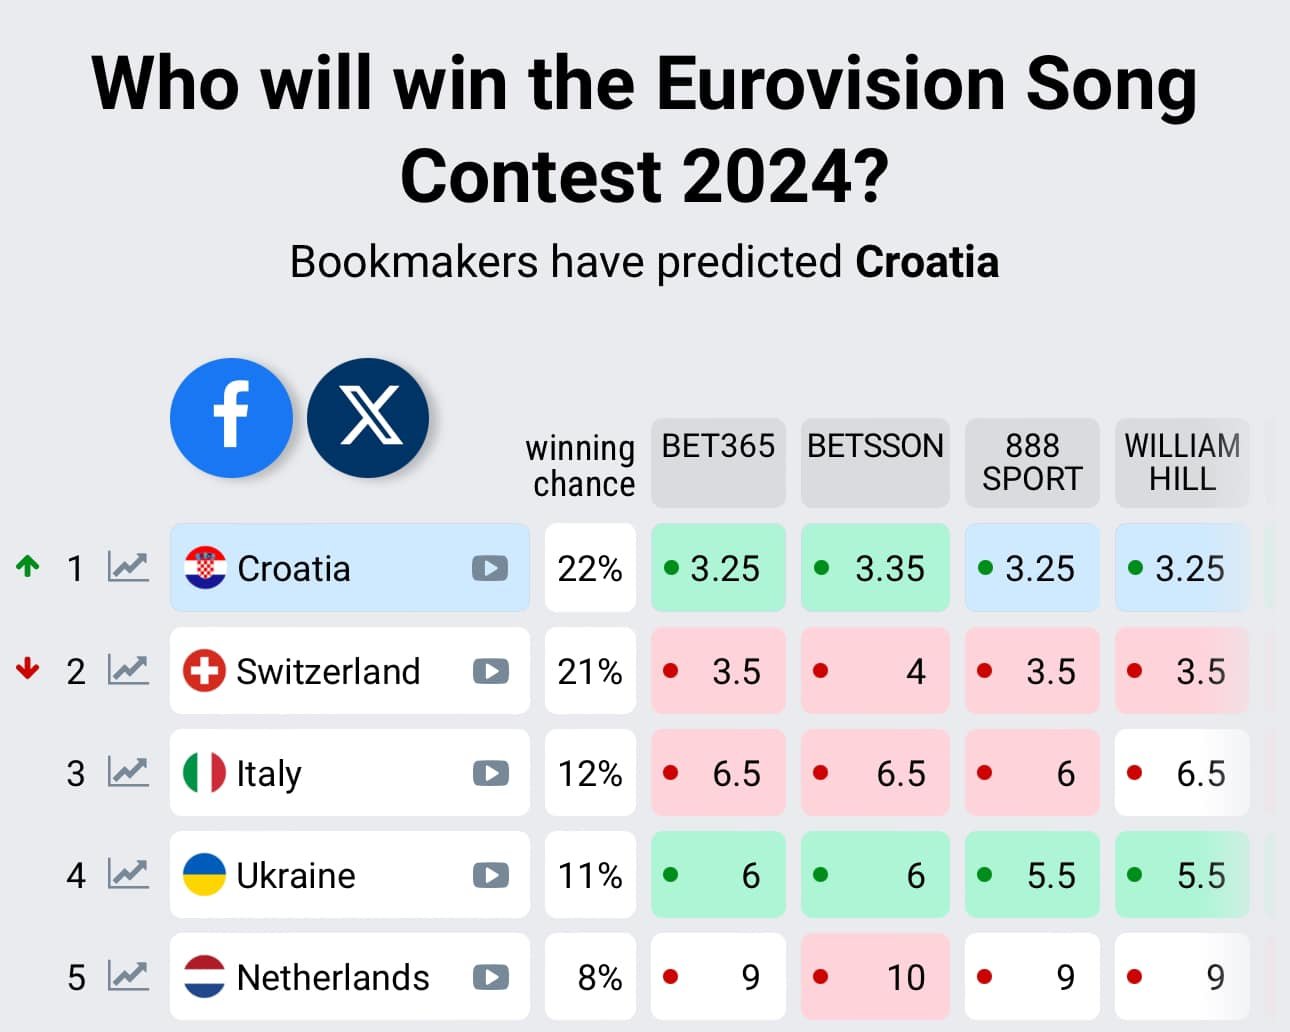1290x1032 pixels.
Task: Select the BETSSON column header
Action: click(875, 462)
